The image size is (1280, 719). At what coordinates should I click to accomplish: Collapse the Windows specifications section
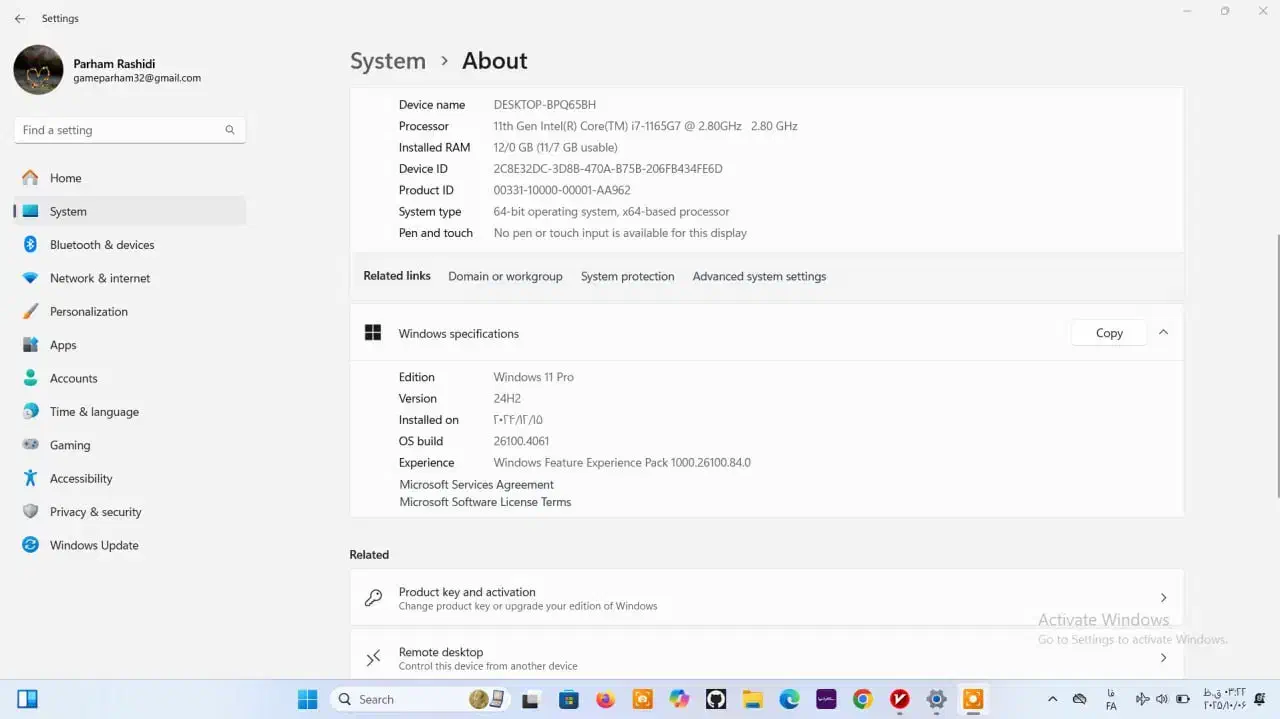coord(1163,333)
